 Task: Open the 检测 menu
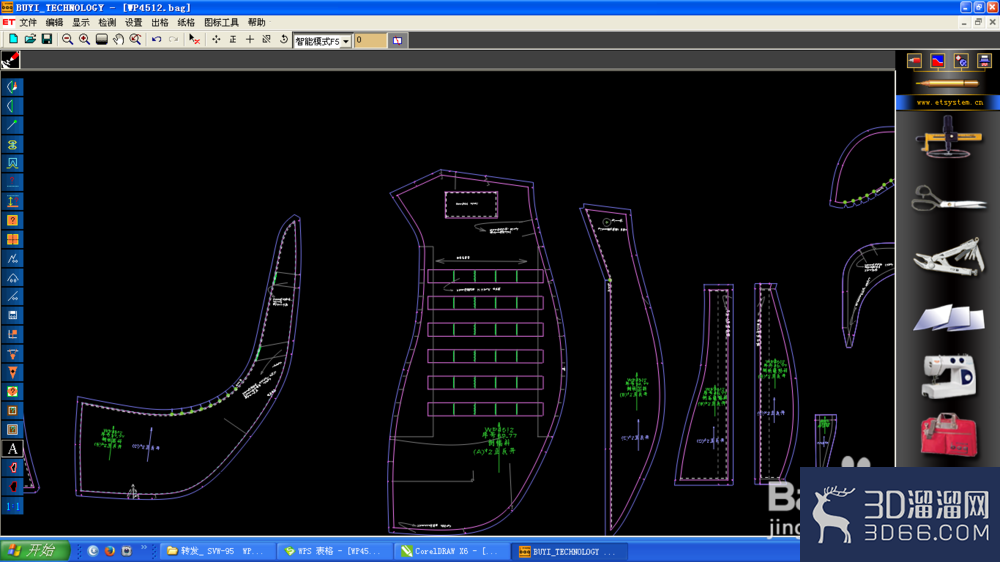107,22
